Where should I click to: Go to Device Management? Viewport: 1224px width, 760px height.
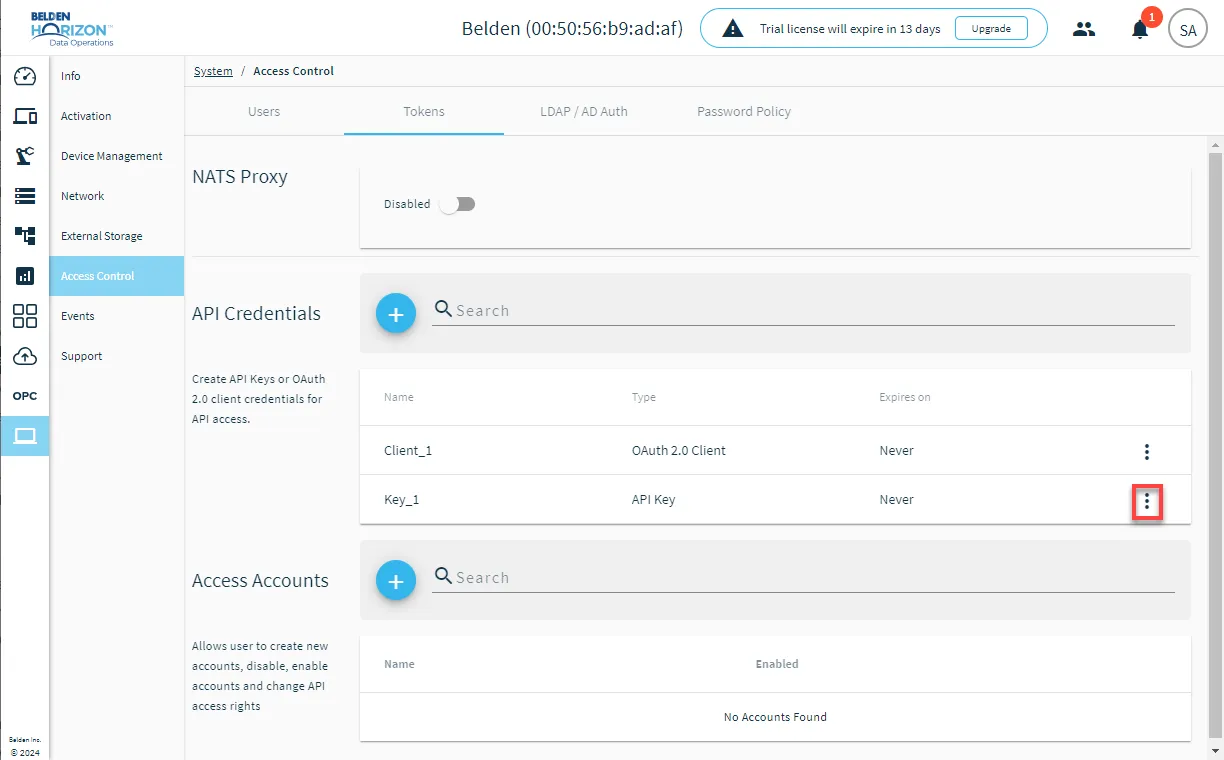point(116,156)
